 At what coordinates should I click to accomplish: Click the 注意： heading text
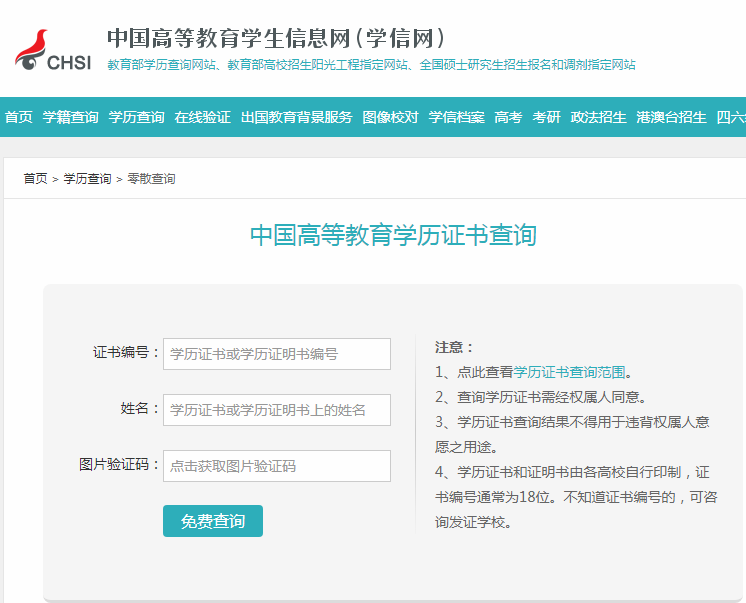tap(454, 347)
